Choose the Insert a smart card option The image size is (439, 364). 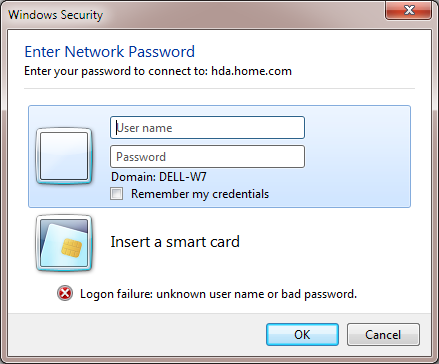(175, 242)
